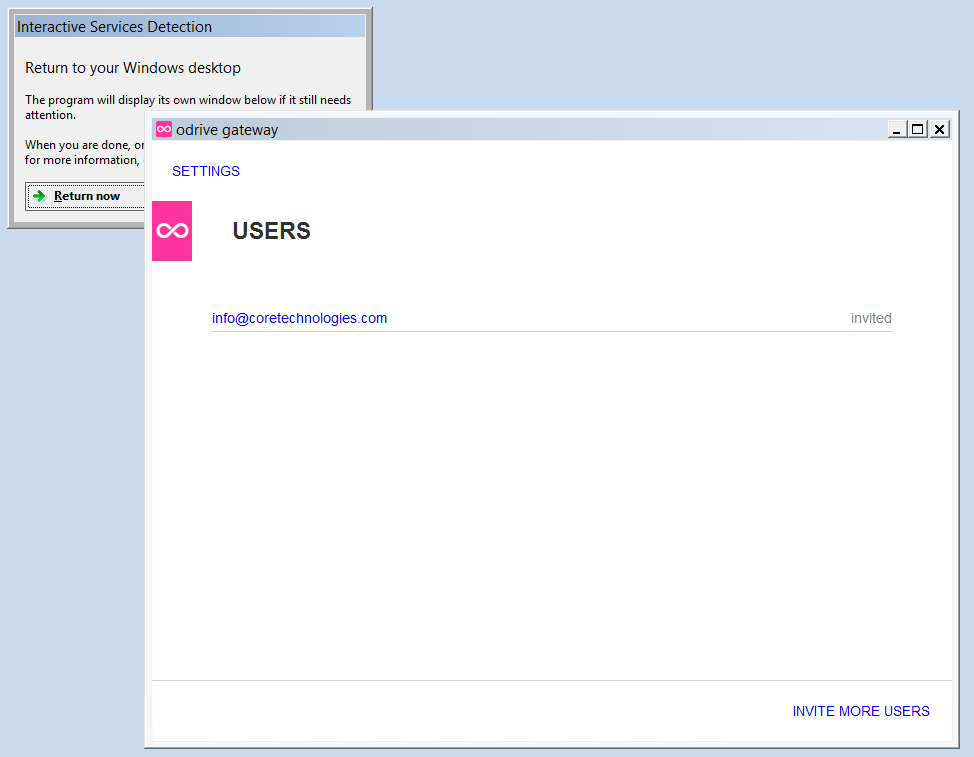Click the 'invited' status text
The width and height of the screenshot is (974, 757).
pos(871,318)
